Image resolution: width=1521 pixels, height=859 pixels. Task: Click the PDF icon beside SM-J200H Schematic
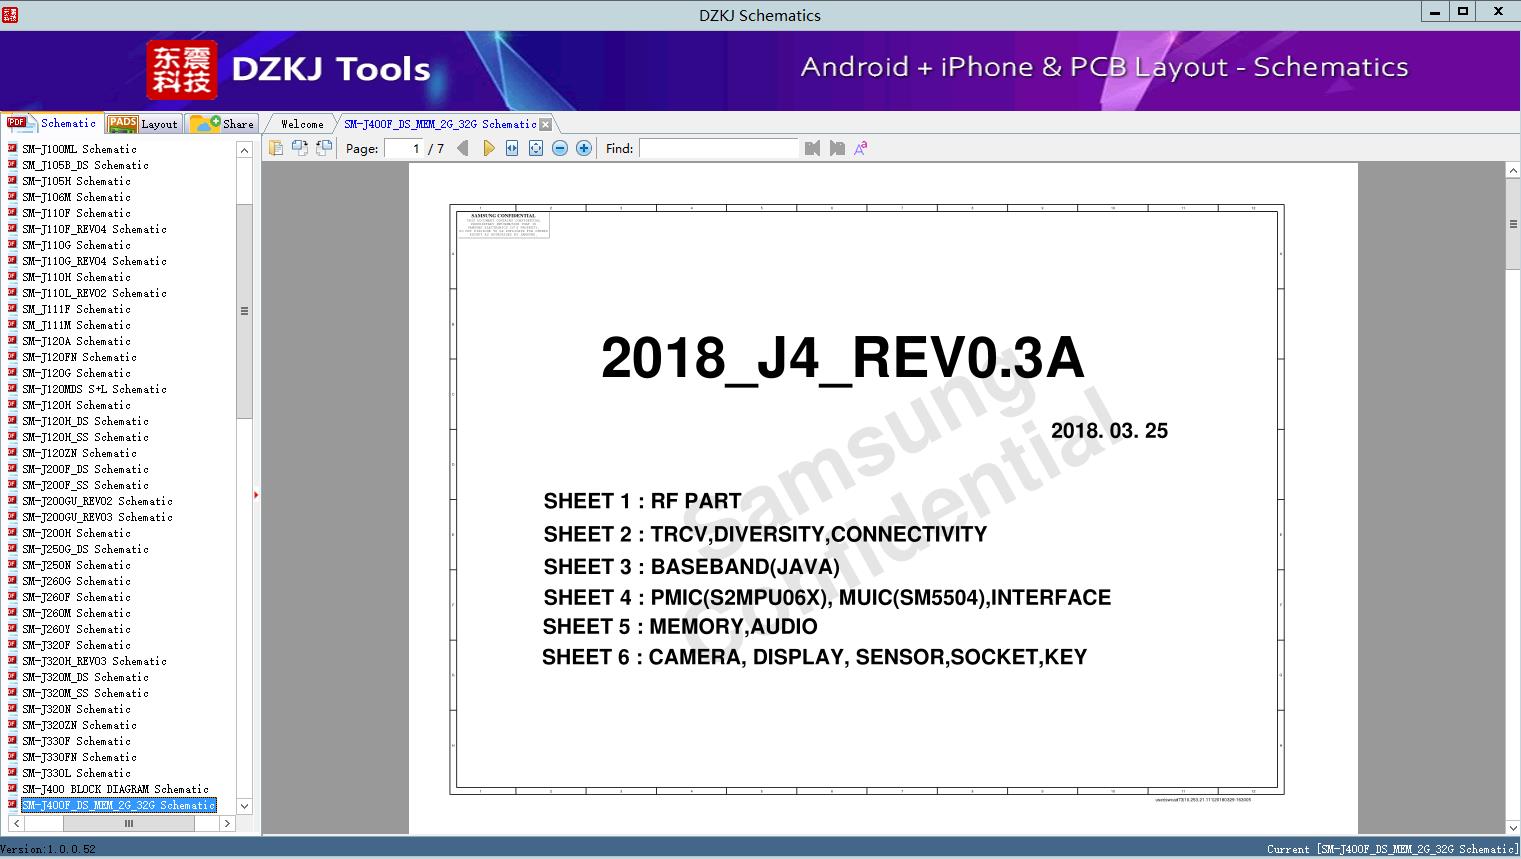click(x=13, y=533)
